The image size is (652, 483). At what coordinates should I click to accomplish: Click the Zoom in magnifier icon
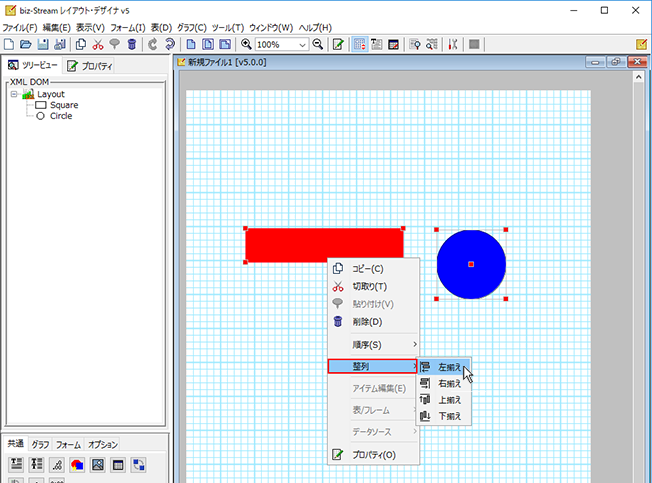(246, 45)
